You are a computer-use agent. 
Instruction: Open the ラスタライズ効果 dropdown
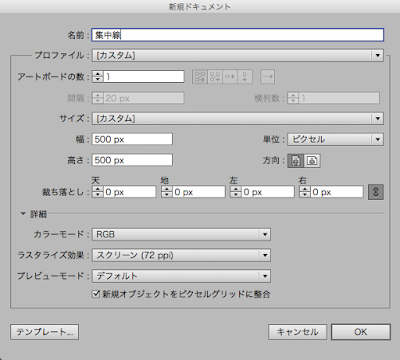[181, 255]
